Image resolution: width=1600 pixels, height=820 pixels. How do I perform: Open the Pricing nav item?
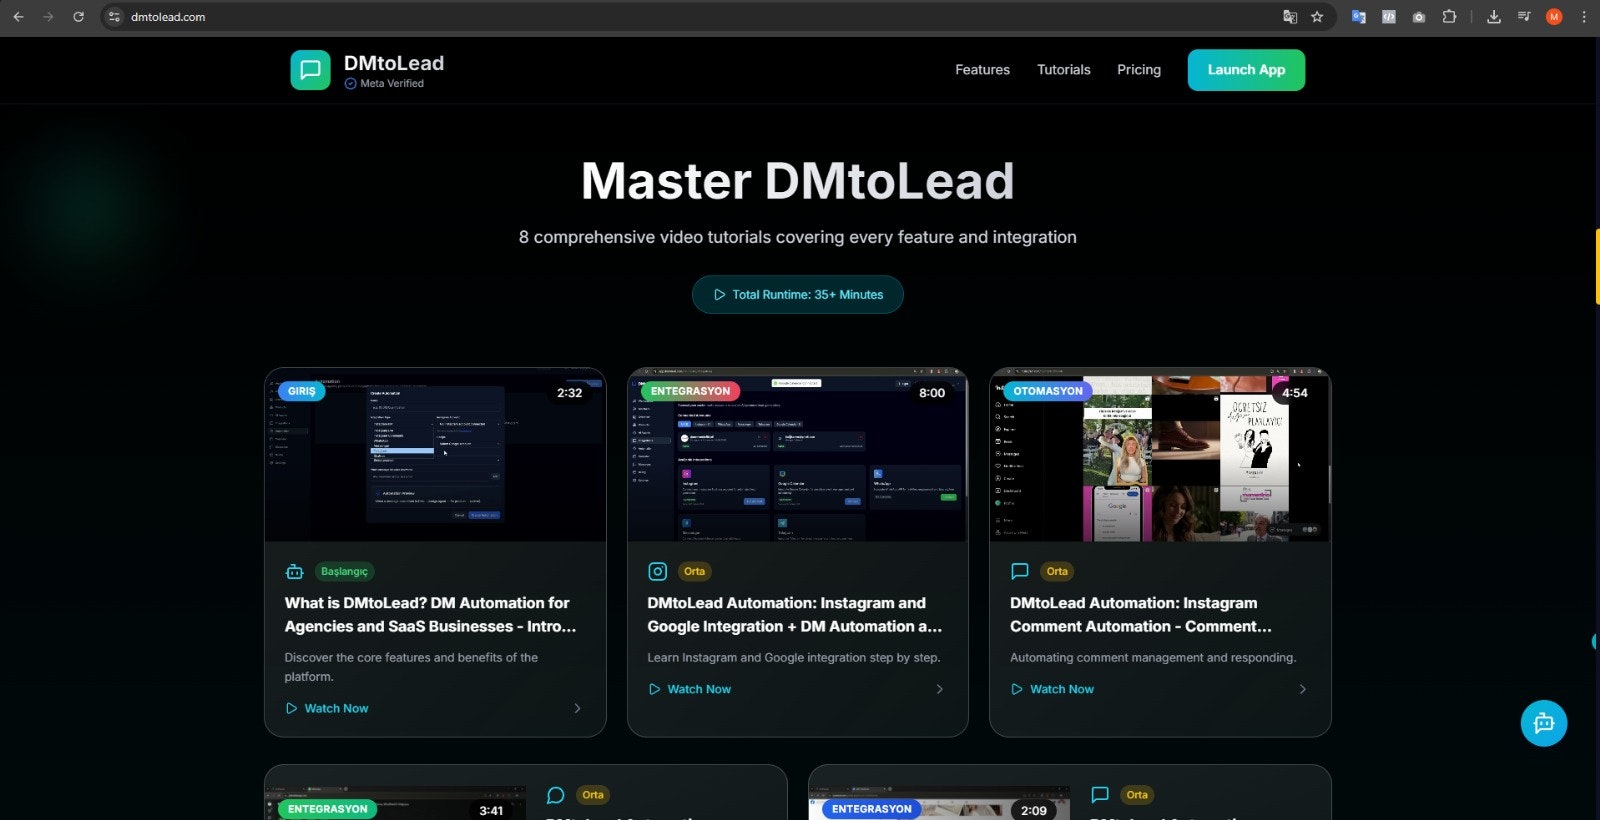pyautogui.click(x=1139, y=70)
